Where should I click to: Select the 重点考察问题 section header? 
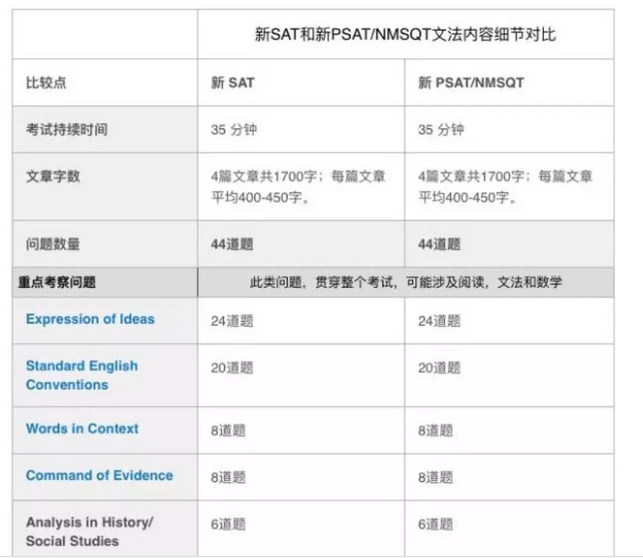click(x=57, y=282)
